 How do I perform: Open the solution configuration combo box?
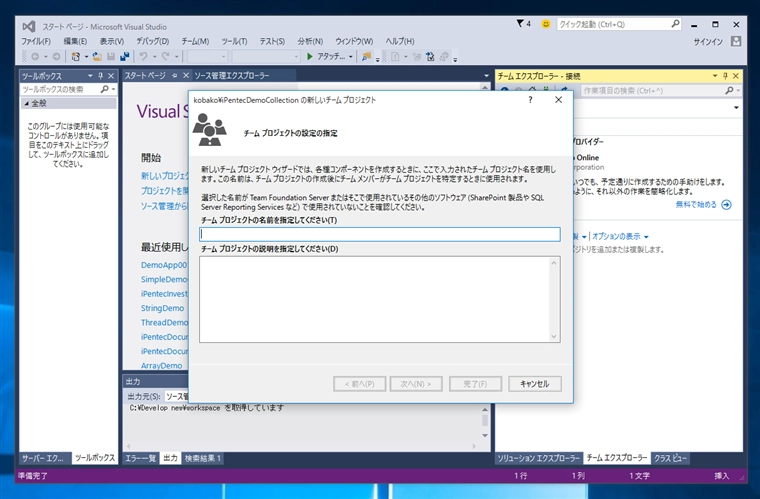207,57
